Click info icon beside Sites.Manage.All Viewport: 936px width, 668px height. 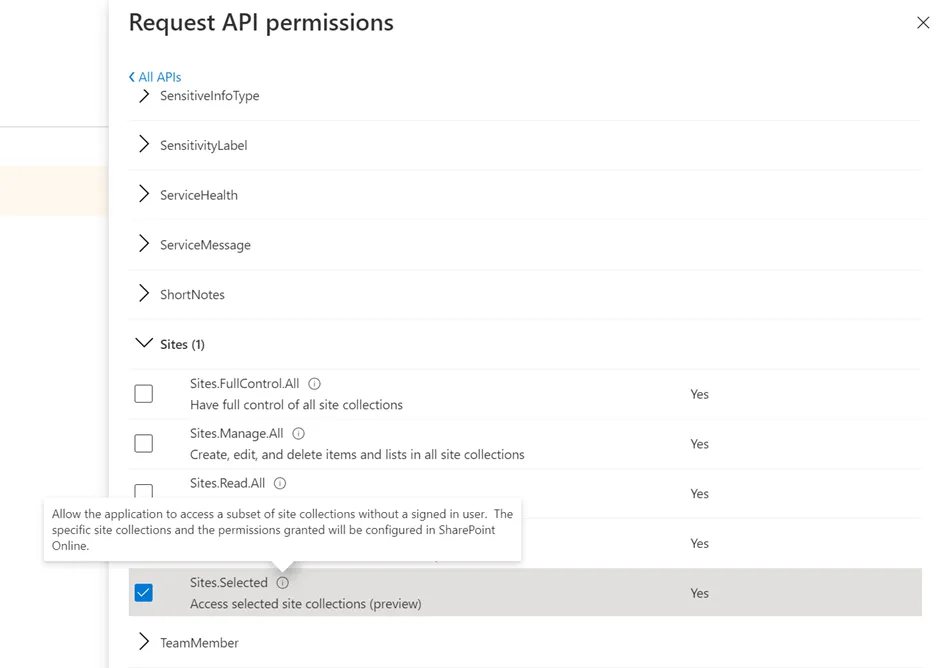(x=298, y=434)
